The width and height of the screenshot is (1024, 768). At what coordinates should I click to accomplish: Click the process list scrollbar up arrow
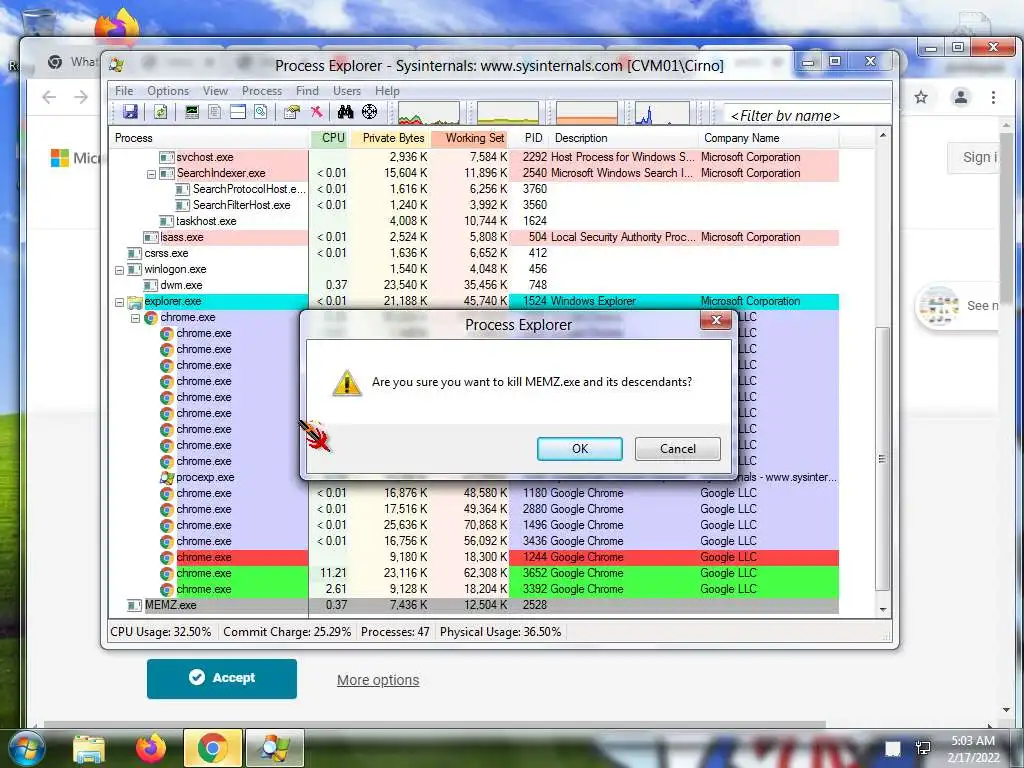click(x=883, y=135)
